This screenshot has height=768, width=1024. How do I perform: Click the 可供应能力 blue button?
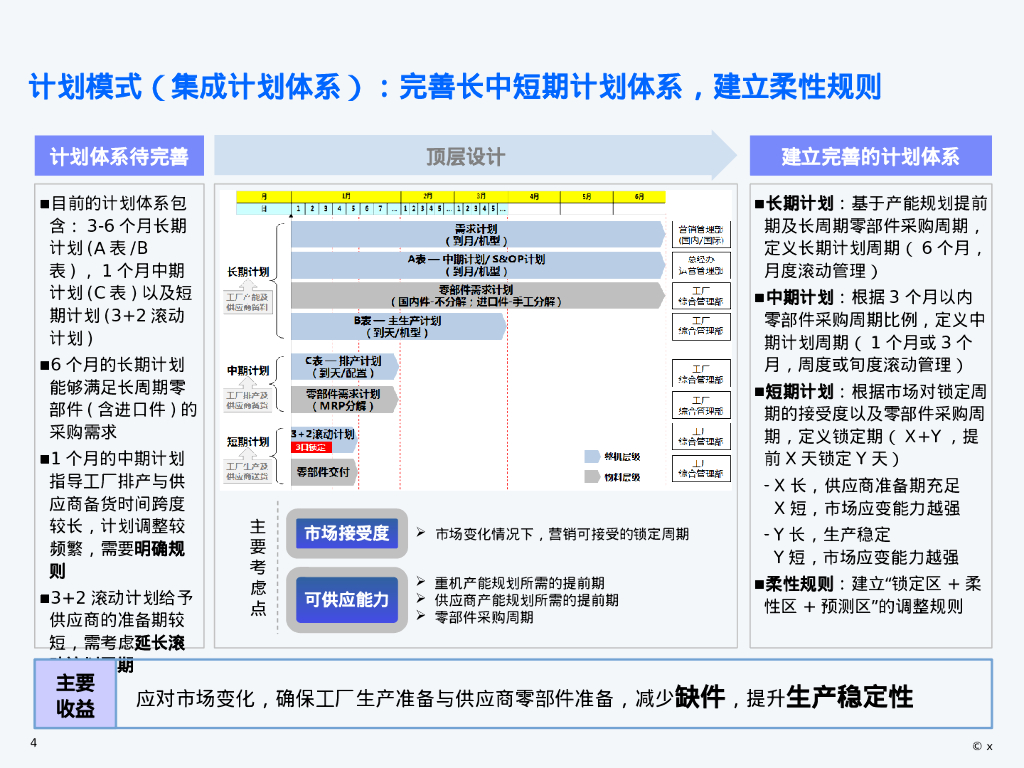tap(346, 599)
